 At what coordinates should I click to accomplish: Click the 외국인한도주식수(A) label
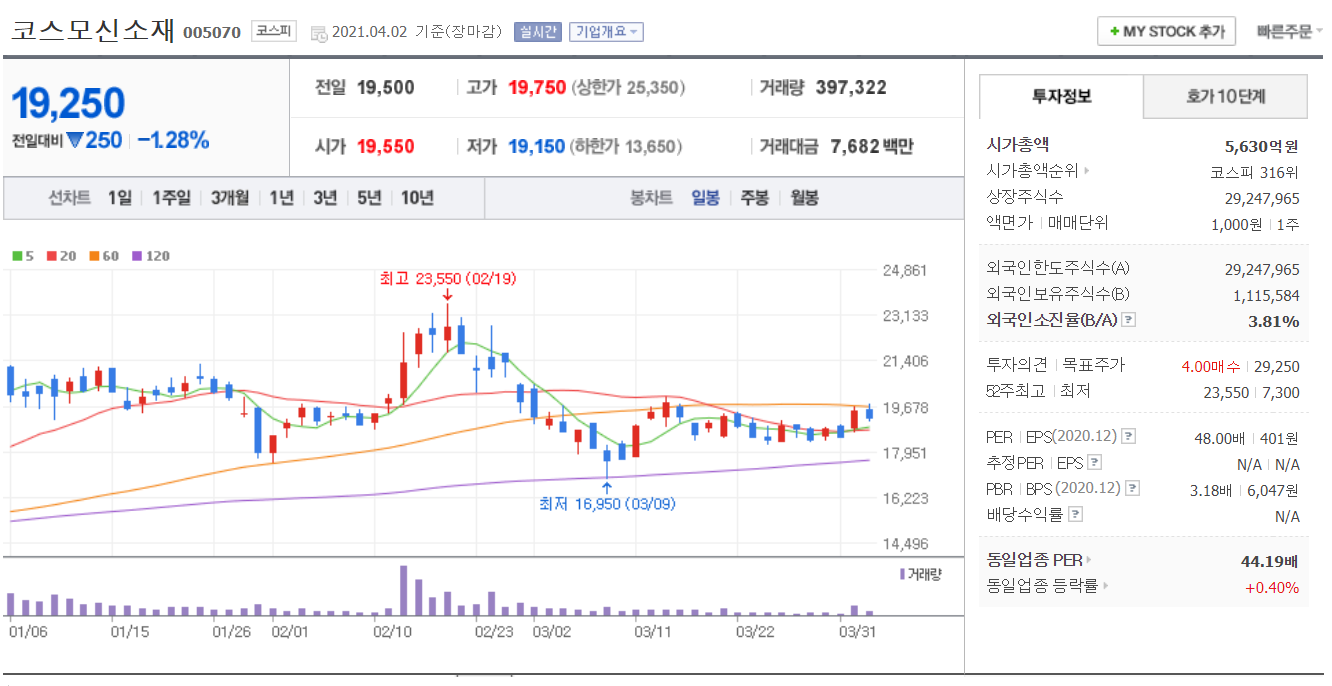point(1059,268)
